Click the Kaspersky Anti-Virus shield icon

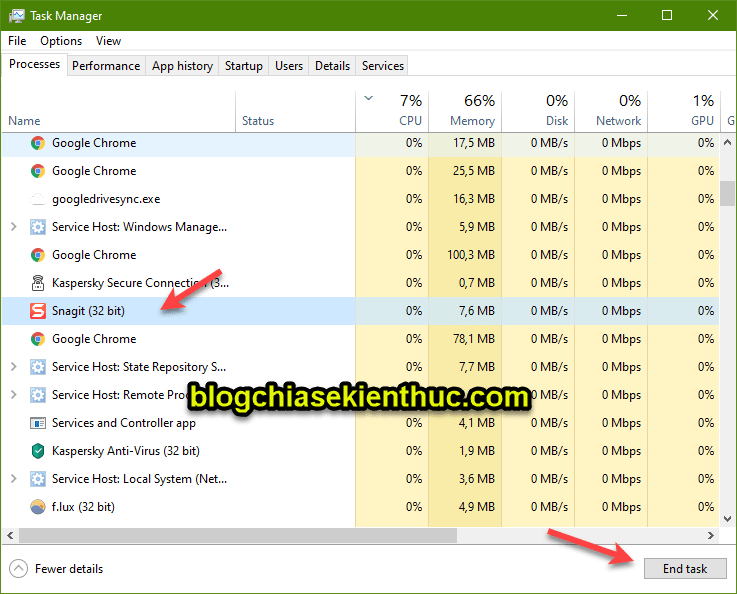click(38, 451)
